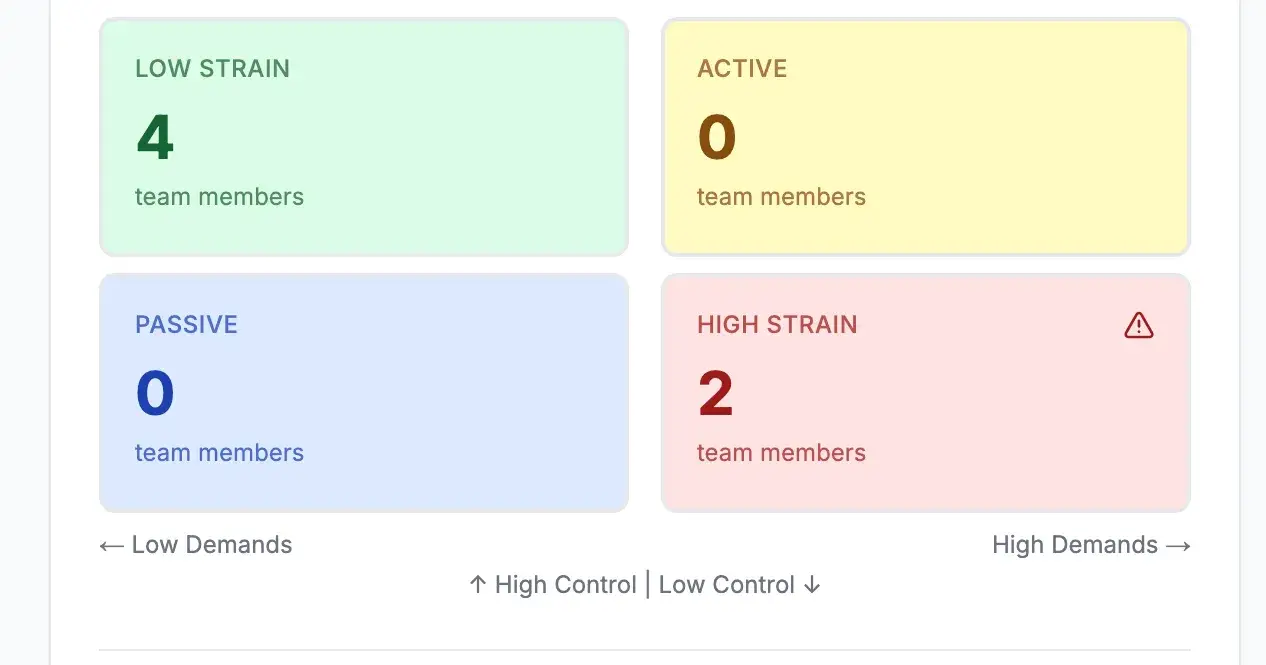Click the zero count on Active card
1266x665 pixels.
tap(716, 137)
